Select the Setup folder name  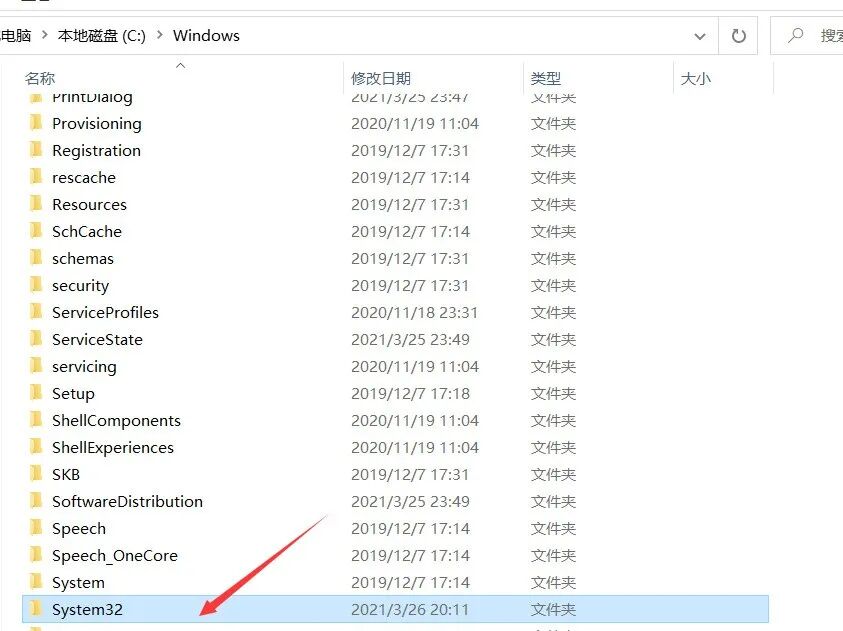click(x=73, y=394)
